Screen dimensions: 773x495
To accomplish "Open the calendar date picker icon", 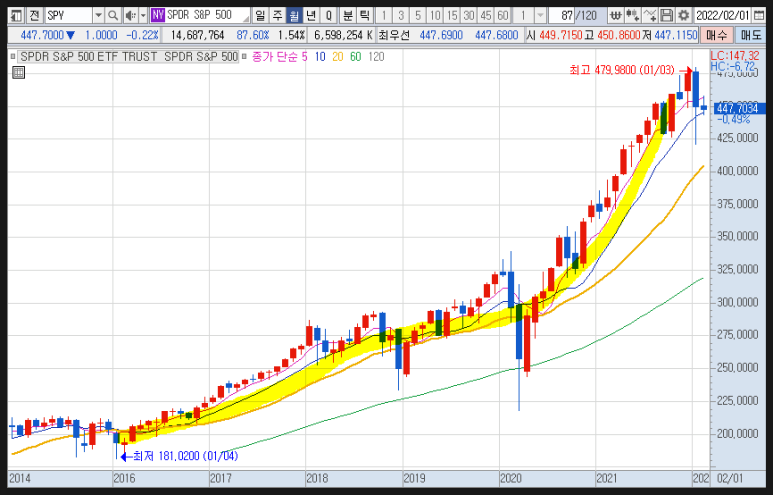I will [x=758, y=16].
